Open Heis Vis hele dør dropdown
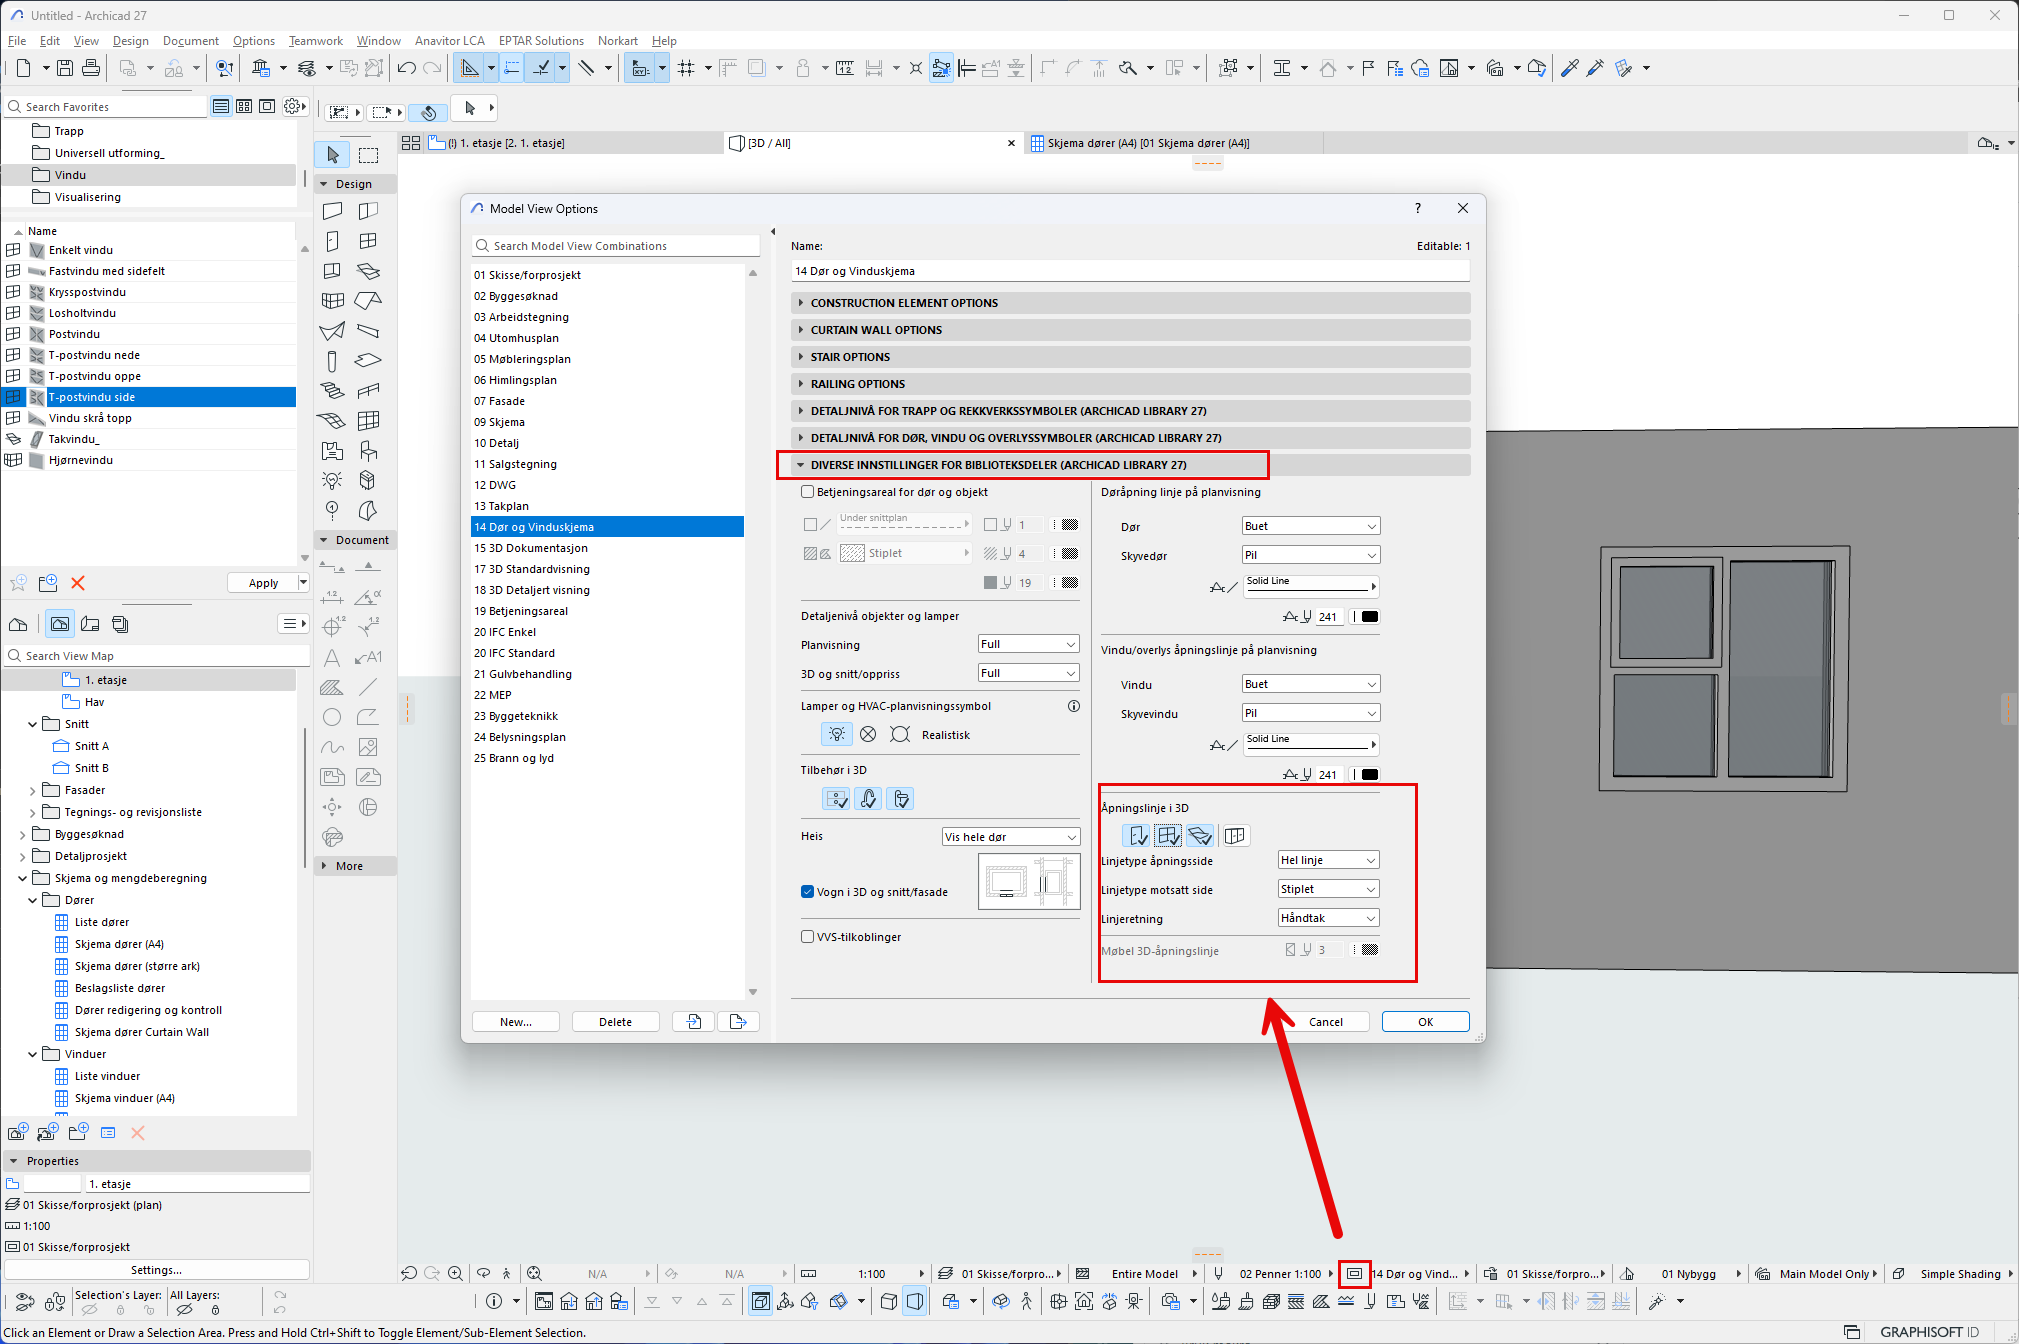Viewport: 2019px width, 1344px height. point(1010,837)
